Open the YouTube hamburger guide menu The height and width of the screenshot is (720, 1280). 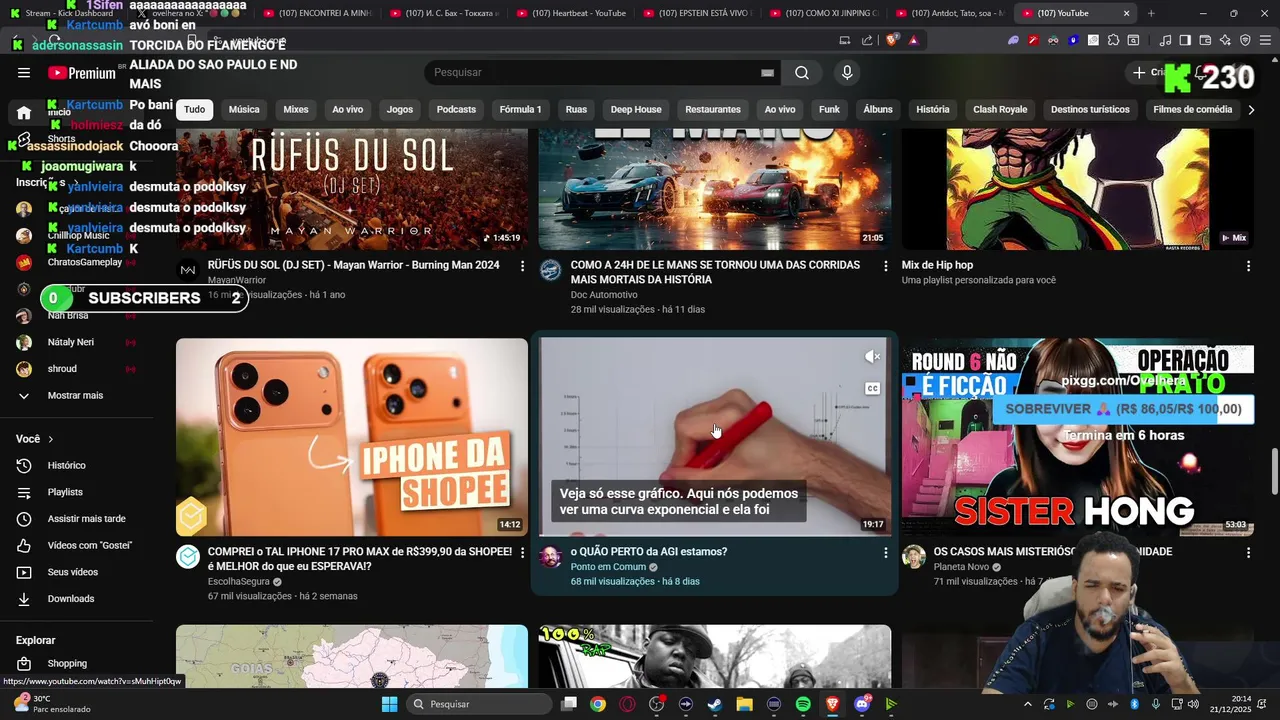[24, 73]
